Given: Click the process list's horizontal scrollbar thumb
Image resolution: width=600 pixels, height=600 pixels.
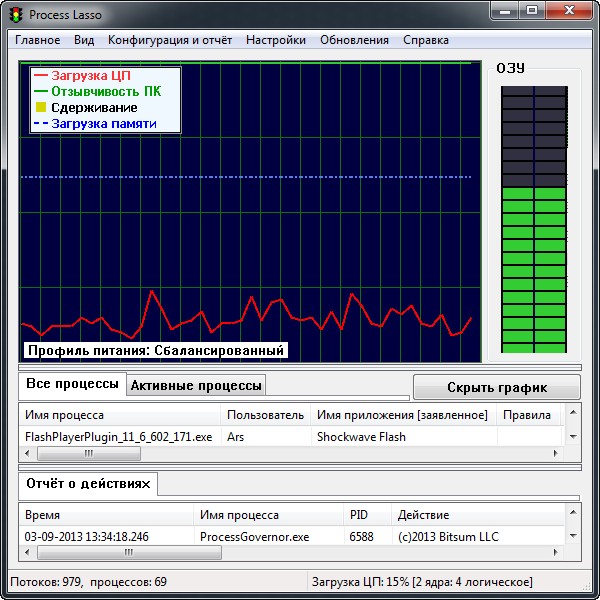Looking at the screenshot, I should coord(89,453).
